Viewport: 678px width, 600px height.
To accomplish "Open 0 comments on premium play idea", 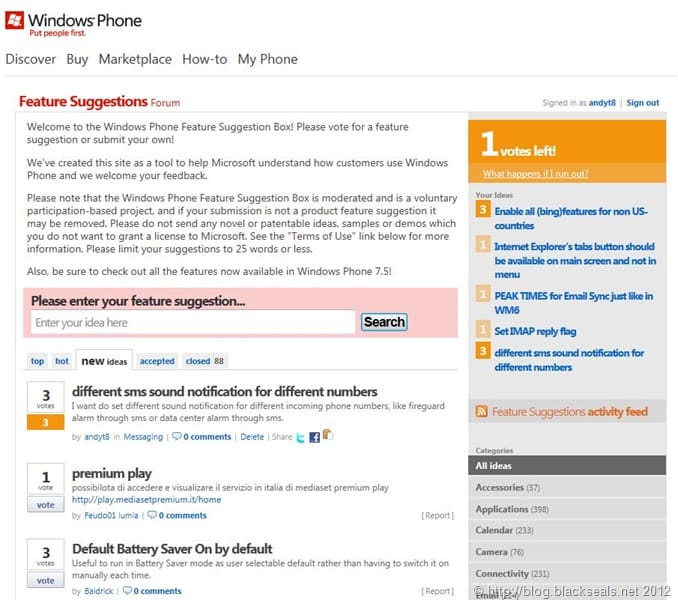I will 182,515.
